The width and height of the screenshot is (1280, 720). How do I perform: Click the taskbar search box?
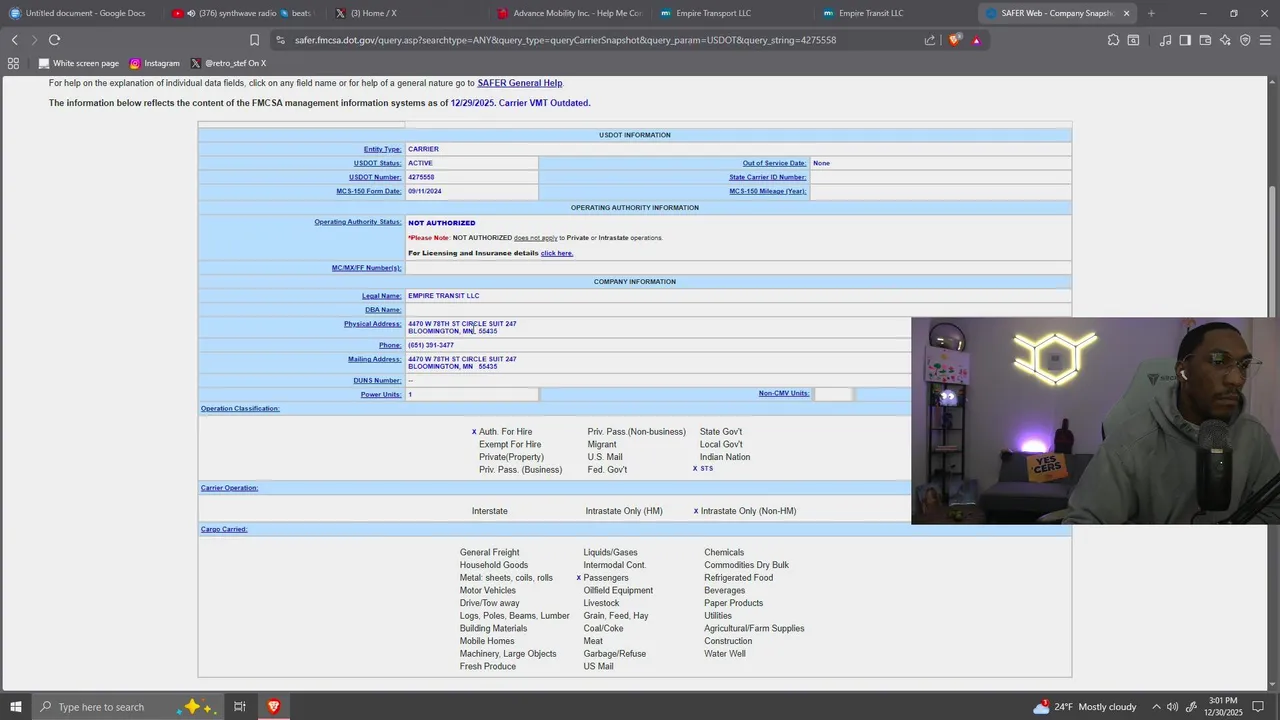click(130, 707)
